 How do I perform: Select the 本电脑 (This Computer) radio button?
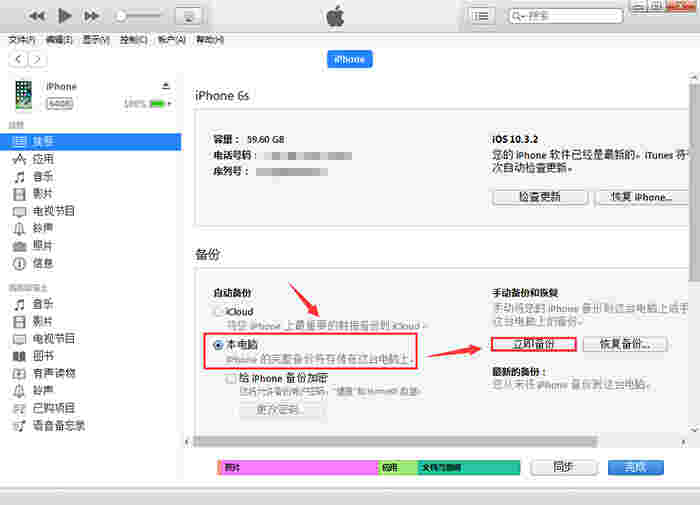[218, 345]
